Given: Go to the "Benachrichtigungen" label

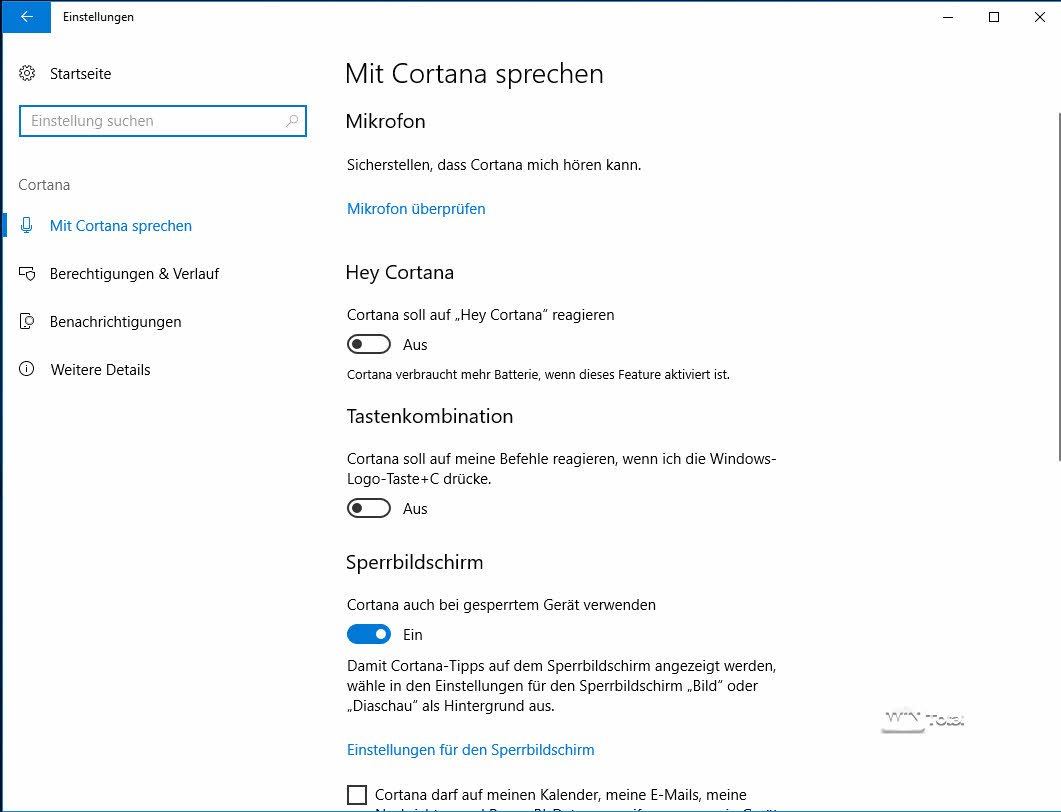Looking at the screenshot, I should (116, 322).
